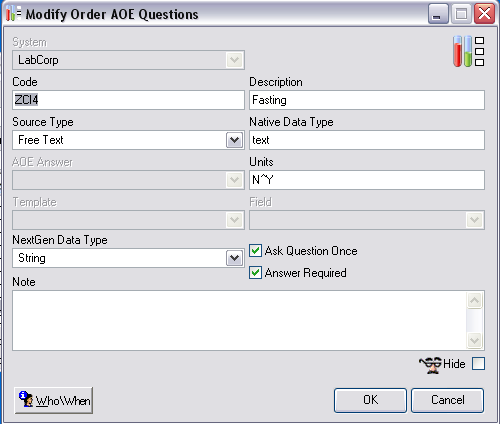Click into the Description field showing Fasting
The height and width of the screenshot is (424, 500).
(x=367, y=100)
